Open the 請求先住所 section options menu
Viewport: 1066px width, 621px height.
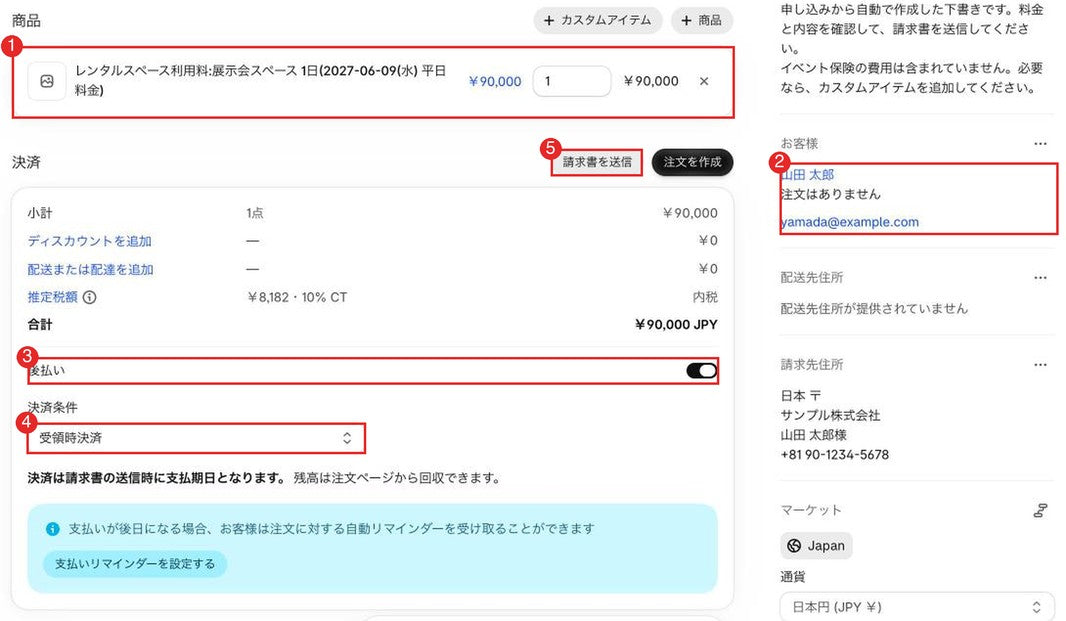click(x=1040, y=365)
